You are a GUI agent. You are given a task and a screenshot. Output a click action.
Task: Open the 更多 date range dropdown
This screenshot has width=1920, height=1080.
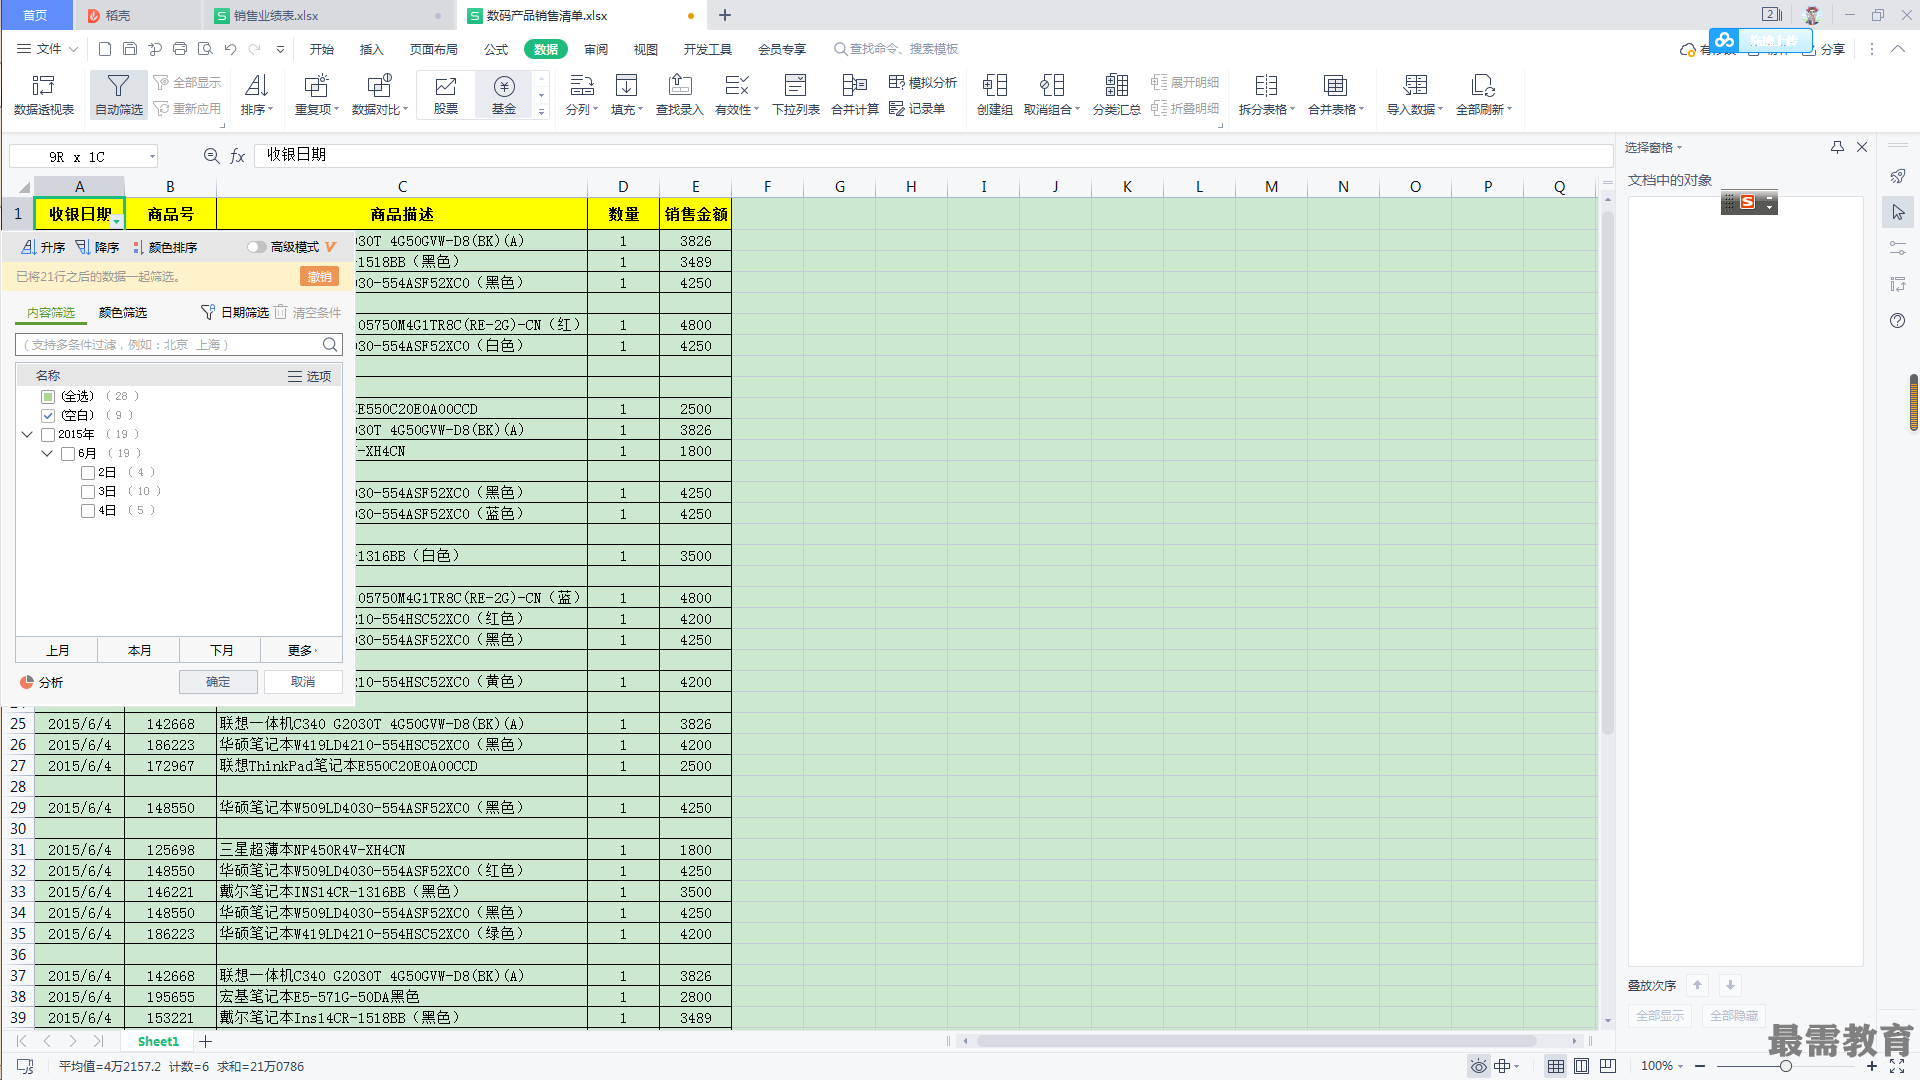pyautogui.click(x=301, y=651)
